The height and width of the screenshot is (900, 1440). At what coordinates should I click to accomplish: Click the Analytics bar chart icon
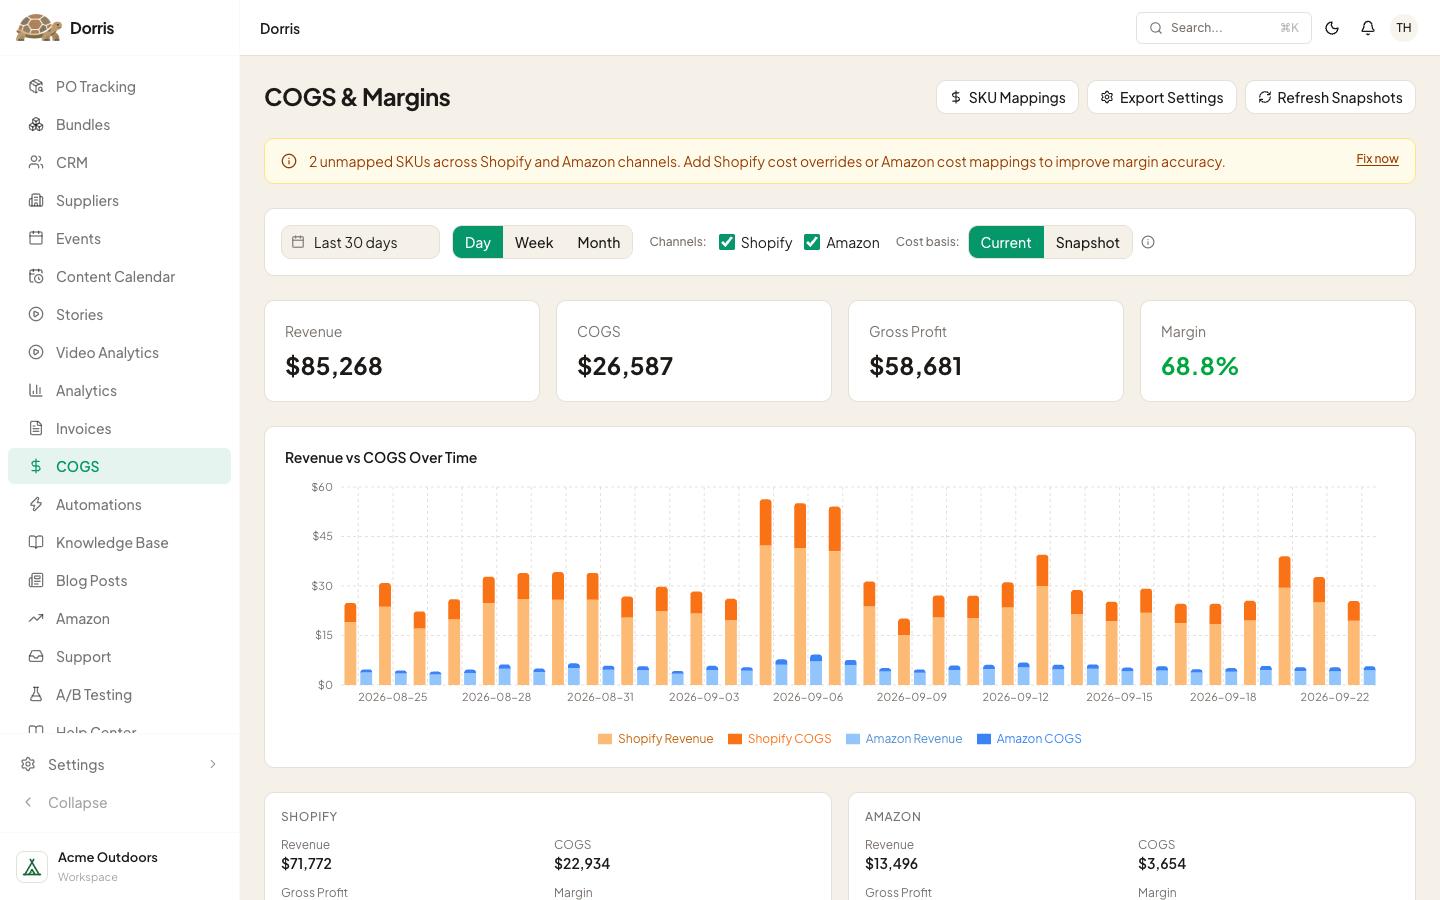point(36,390)
